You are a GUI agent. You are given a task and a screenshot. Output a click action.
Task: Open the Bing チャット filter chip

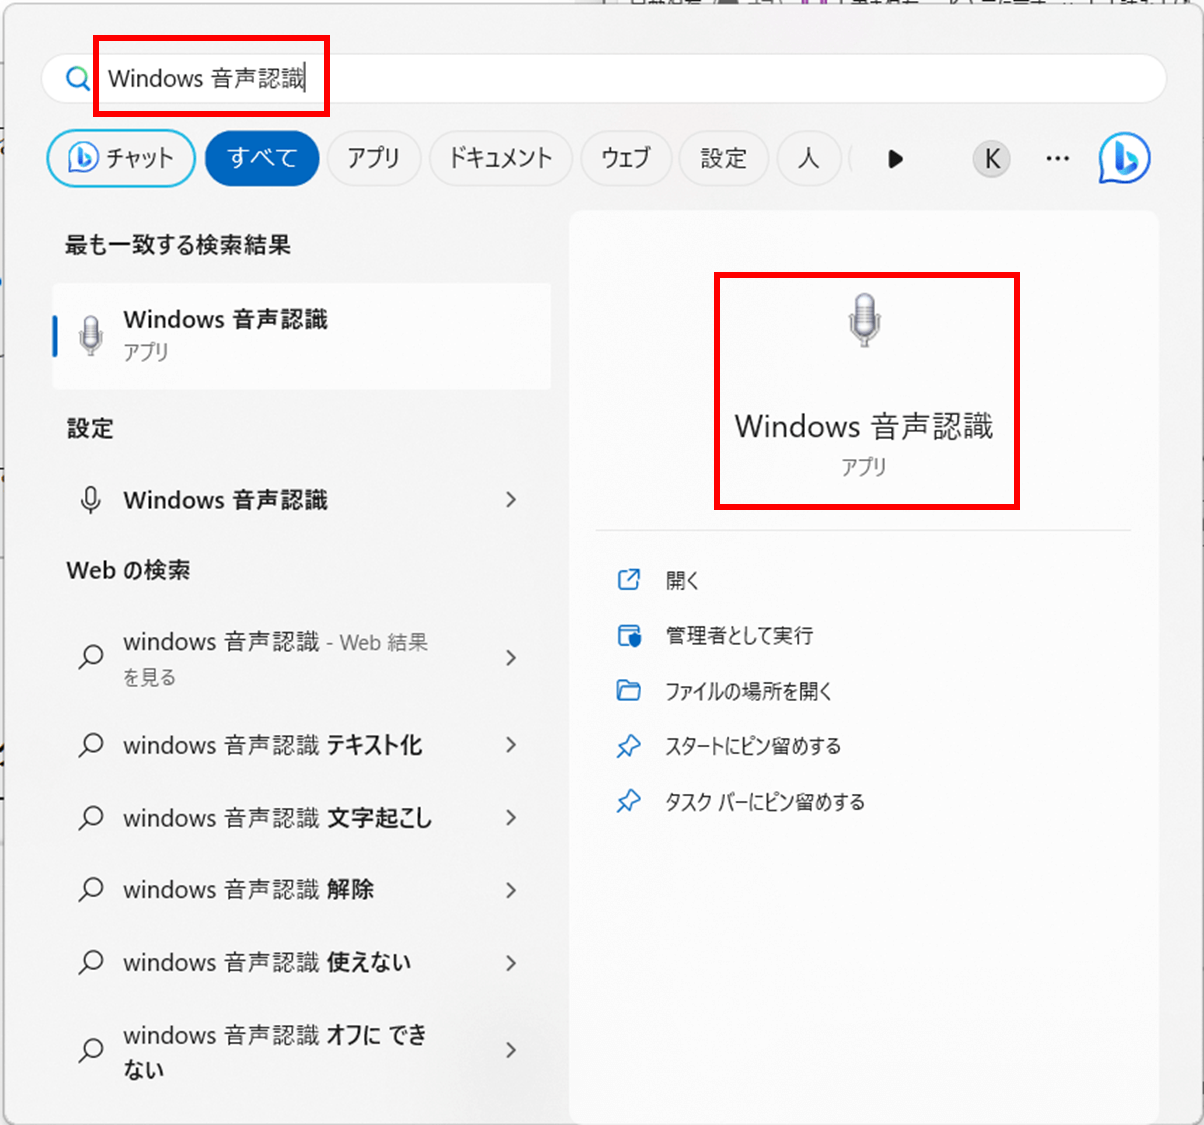tap(121, 158)
